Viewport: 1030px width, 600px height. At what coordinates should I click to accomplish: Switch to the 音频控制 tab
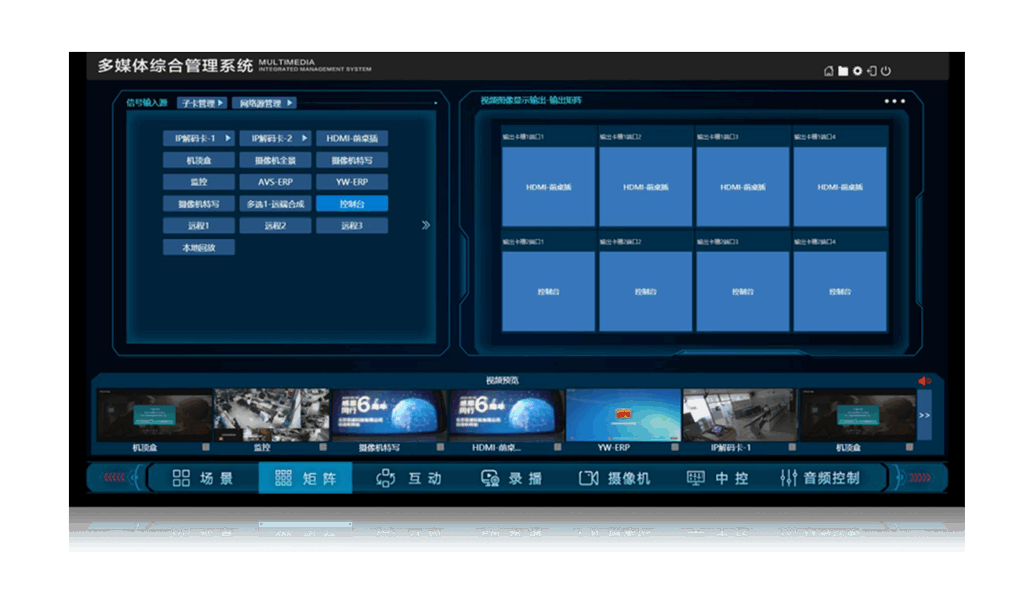click(x=820, y=478)
